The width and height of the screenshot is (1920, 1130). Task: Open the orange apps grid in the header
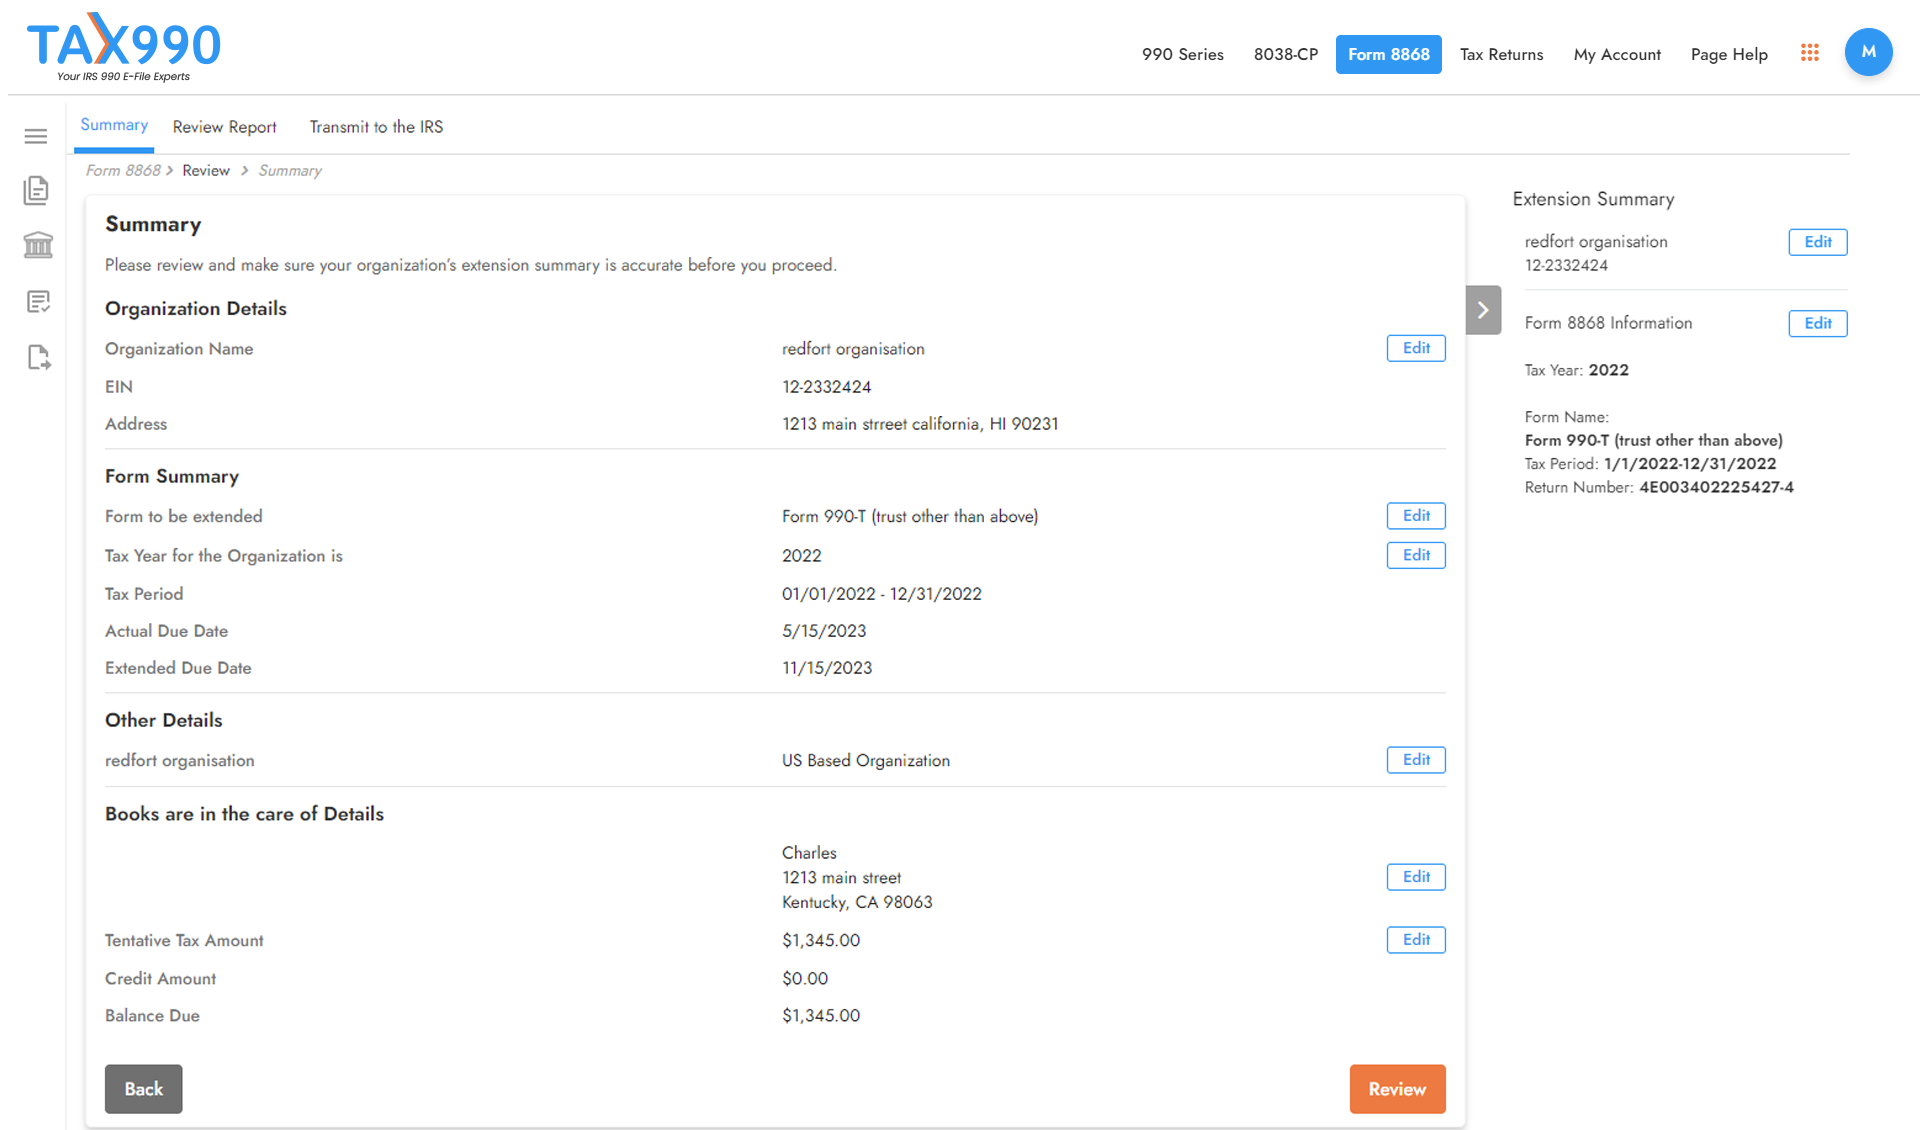(1809, 53)
